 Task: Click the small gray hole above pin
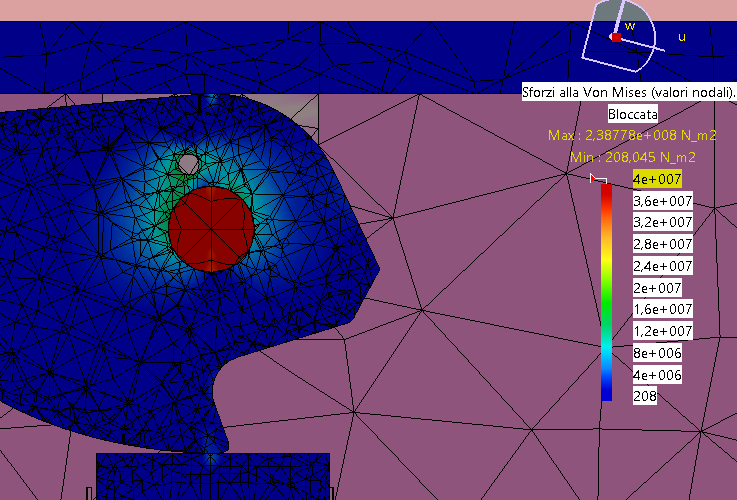point(188,164)
